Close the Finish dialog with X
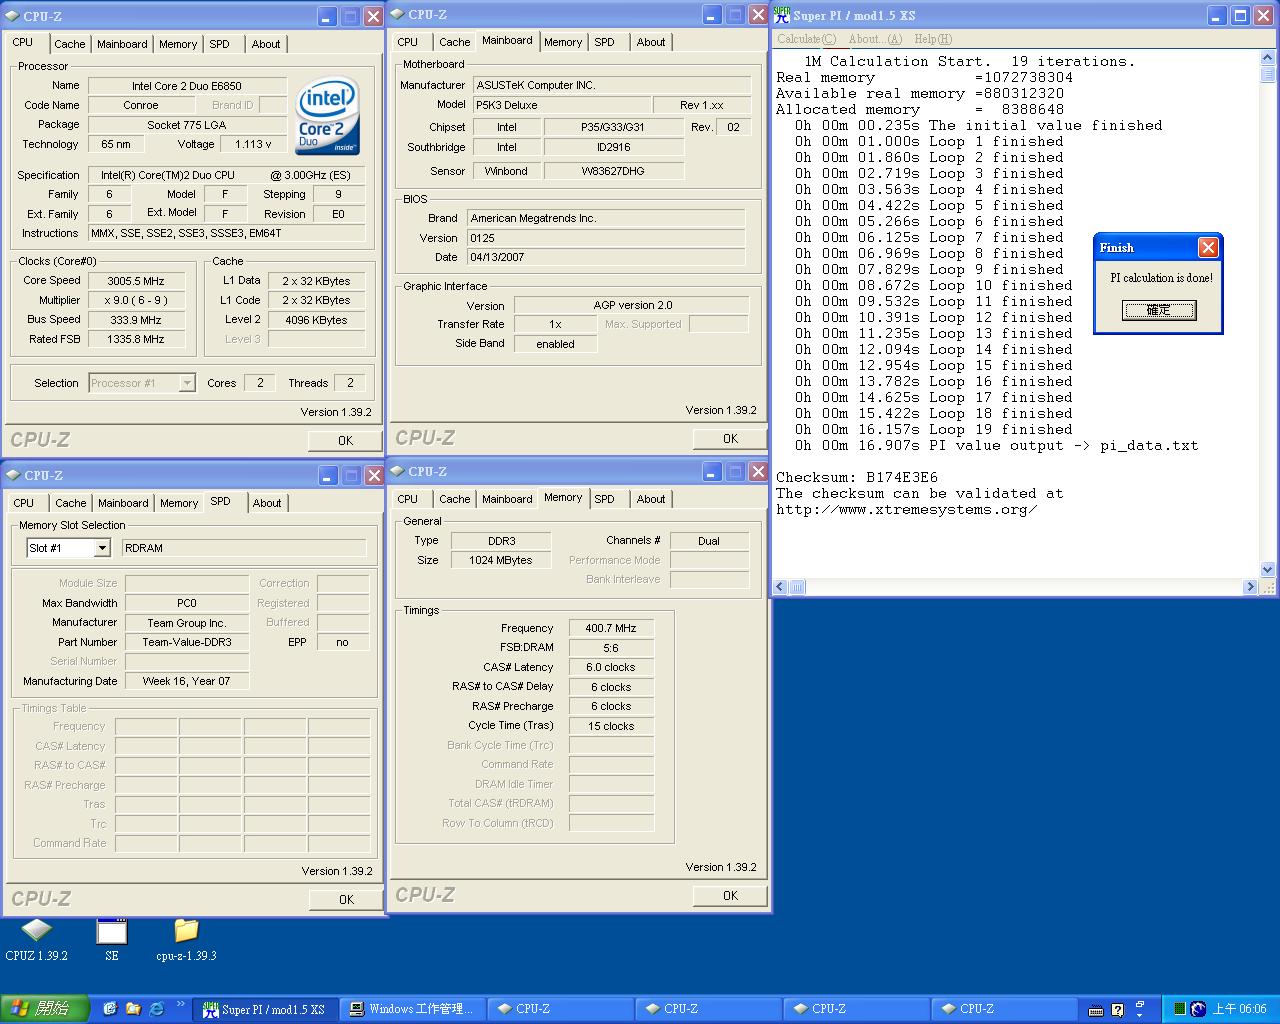1280x1024 pixels. point(1208,247)
